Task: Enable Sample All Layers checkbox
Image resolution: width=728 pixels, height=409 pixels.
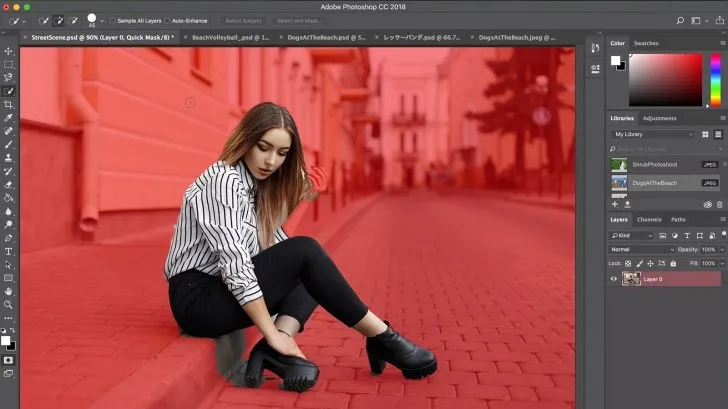Action: click(113, 20)
